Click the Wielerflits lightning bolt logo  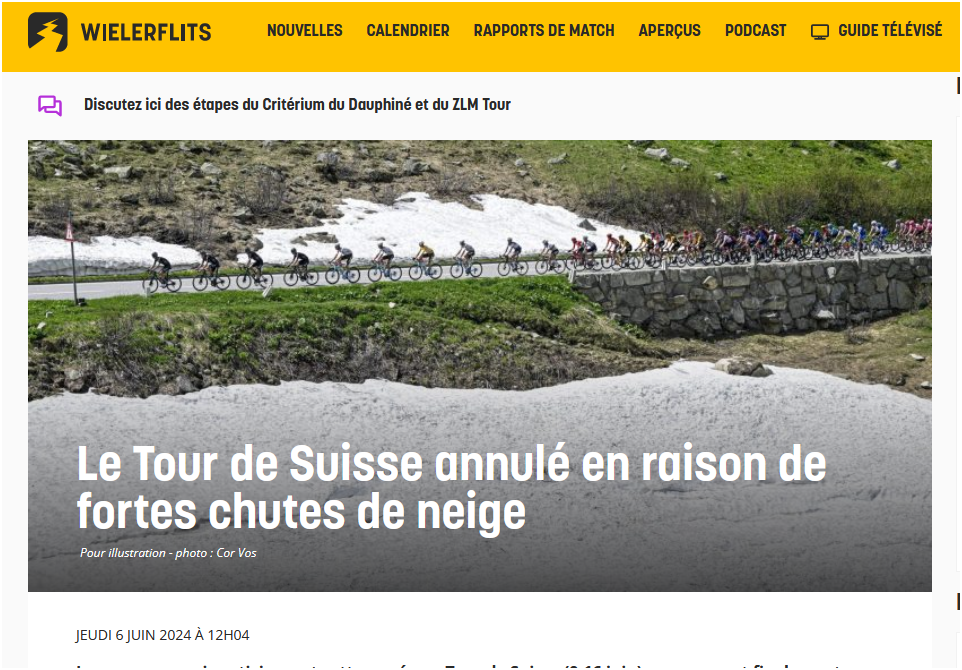coord(48,32)
